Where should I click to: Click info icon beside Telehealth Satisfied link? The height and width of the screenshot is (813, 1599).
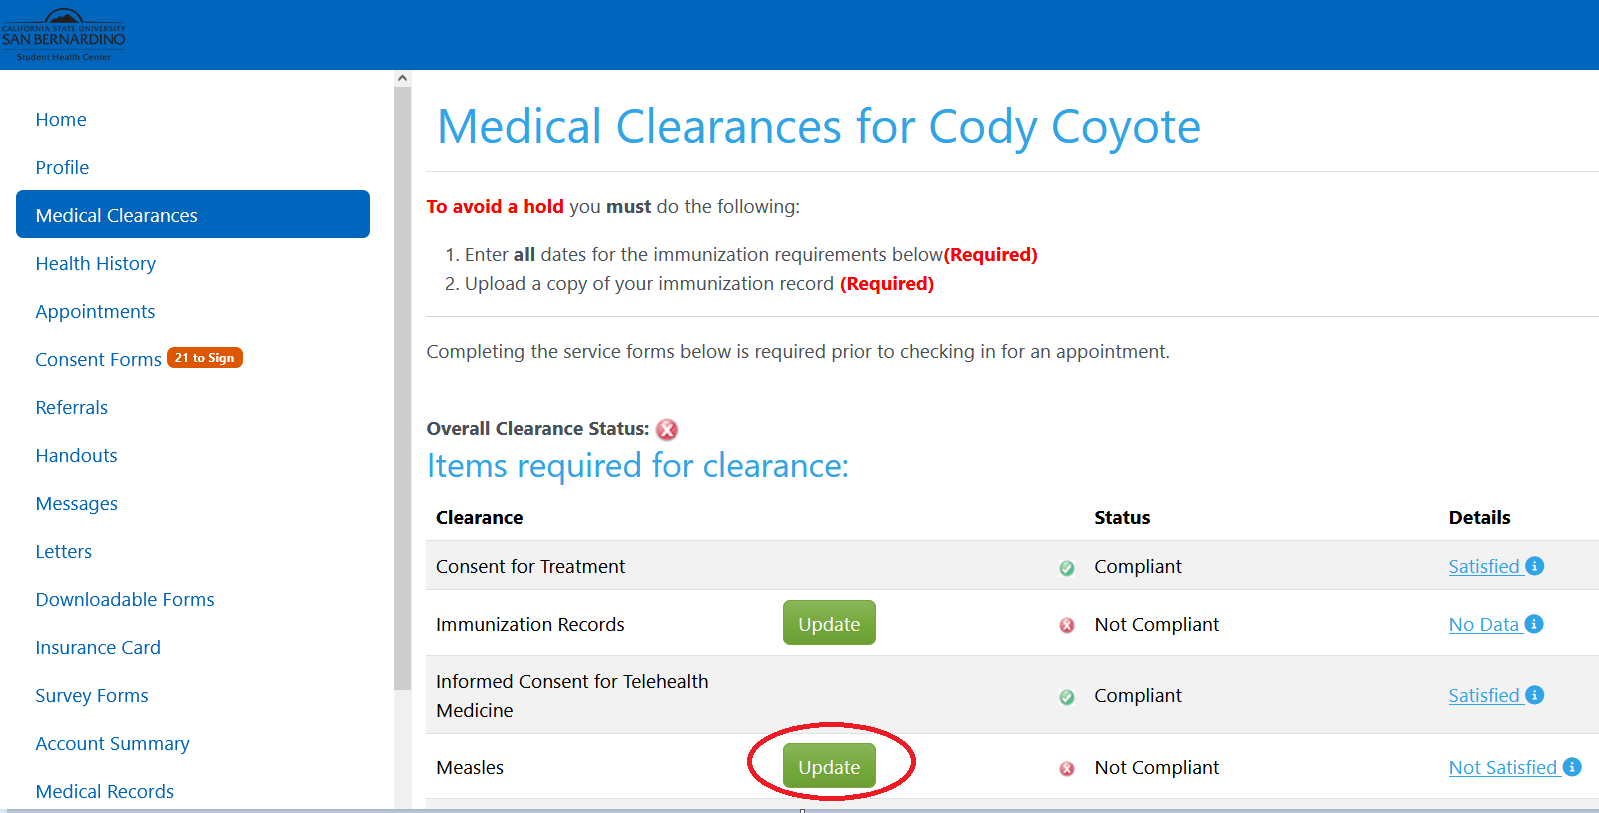click(1535, 695)
